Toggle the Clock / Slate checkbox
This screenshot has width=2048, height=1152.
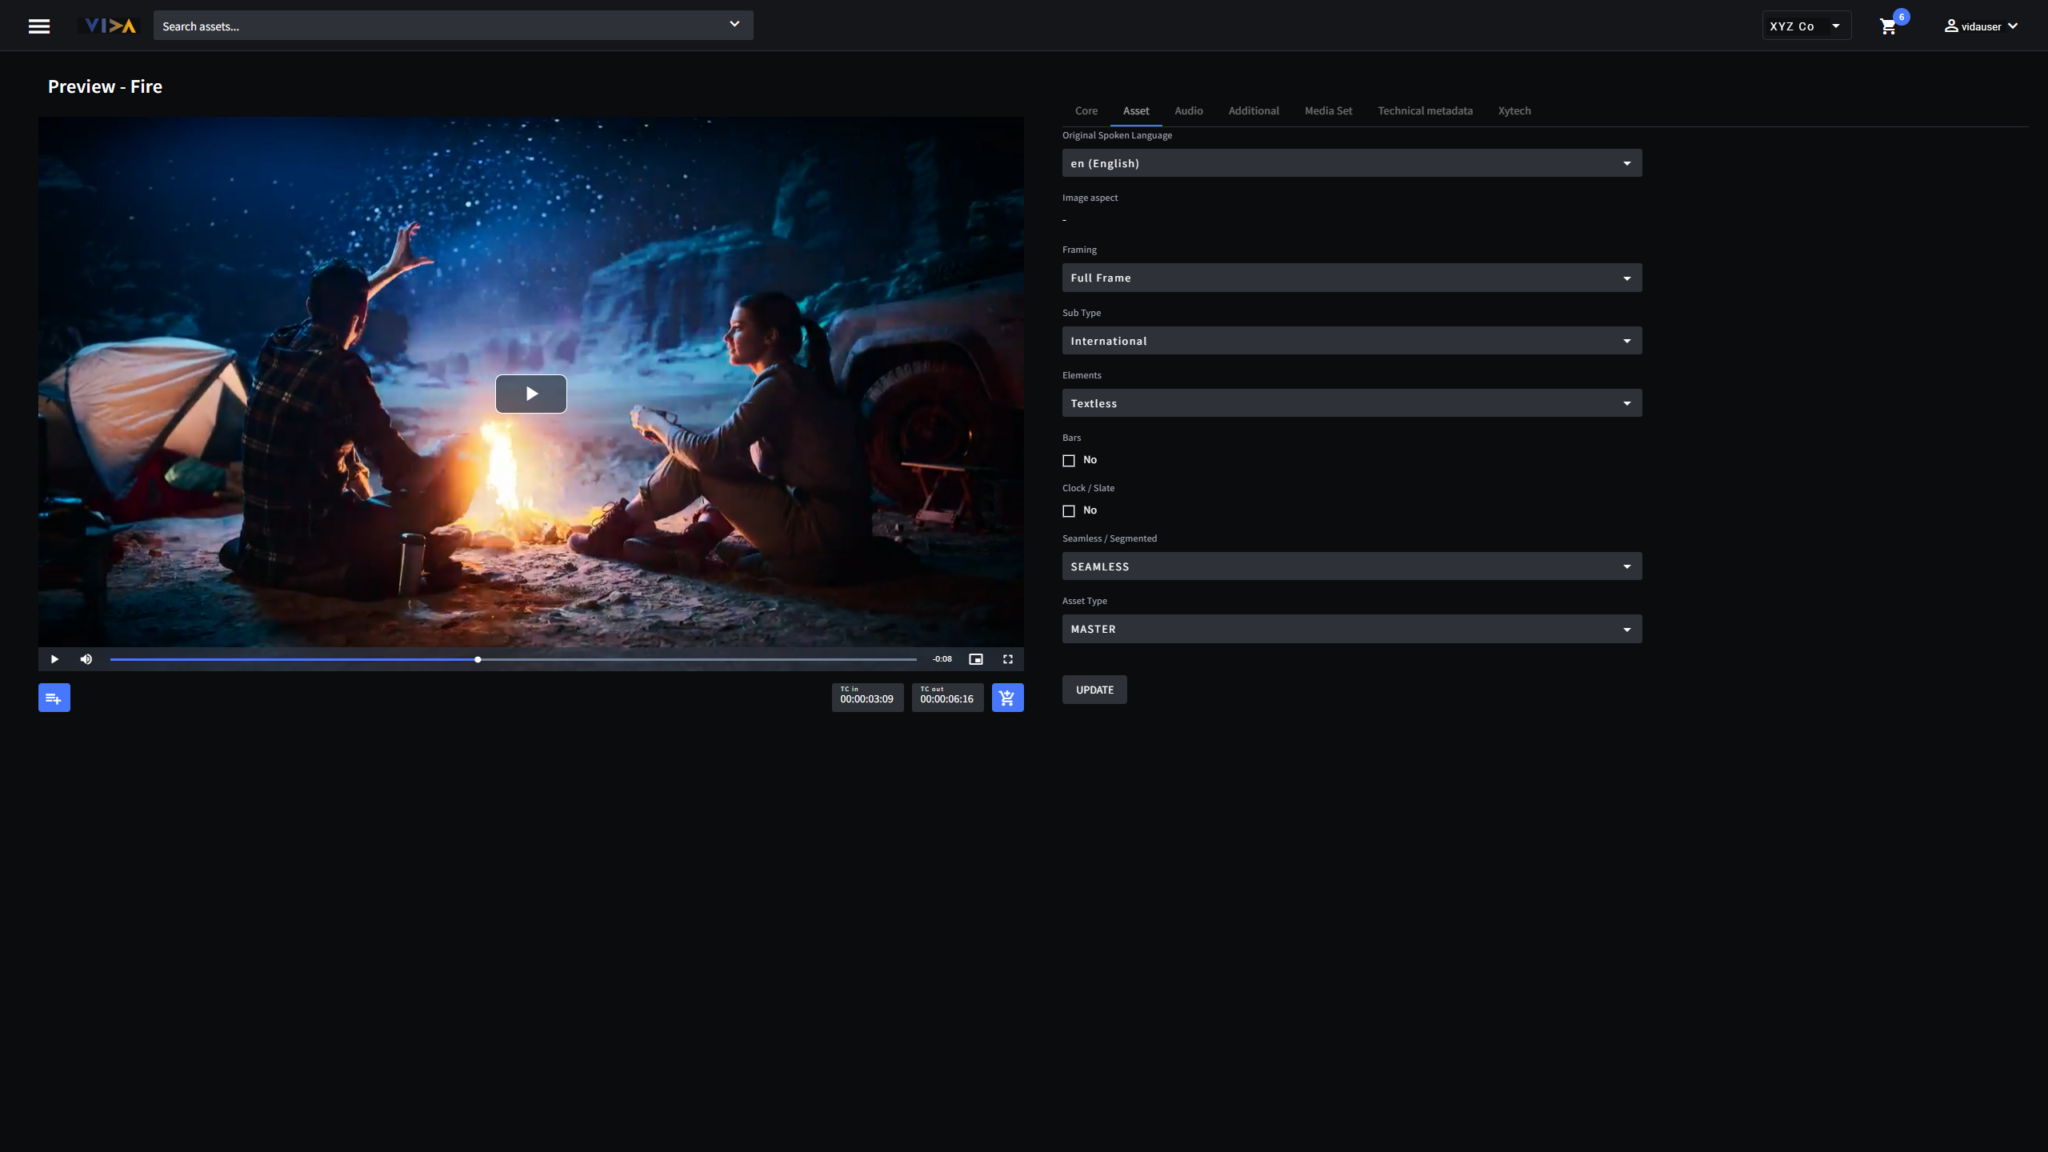[1069, 511]
